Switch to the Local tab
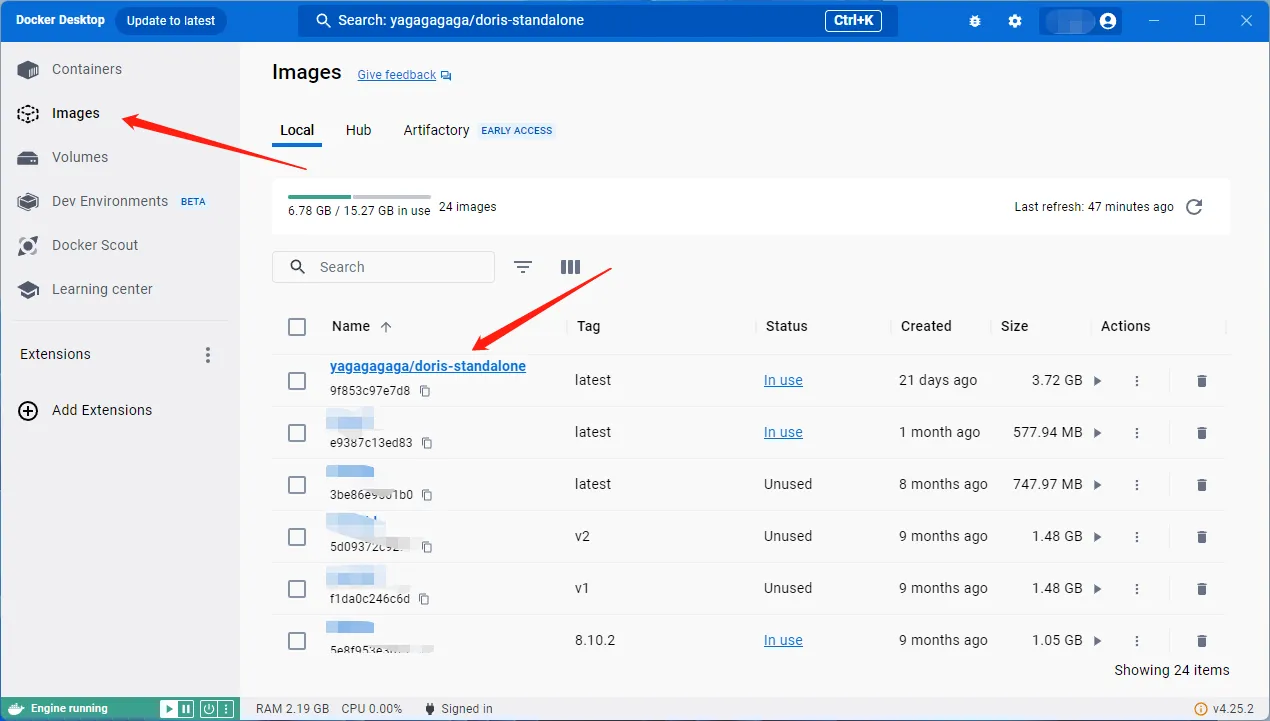 pos(297,130)
